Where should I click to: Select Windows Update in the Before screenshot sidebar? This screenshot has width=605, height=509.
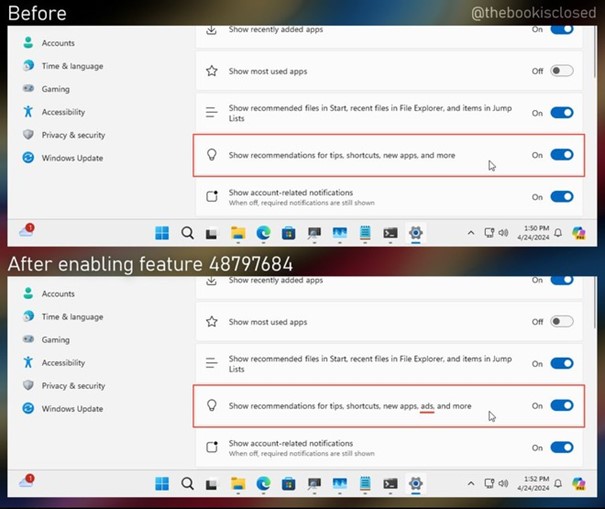63,158
